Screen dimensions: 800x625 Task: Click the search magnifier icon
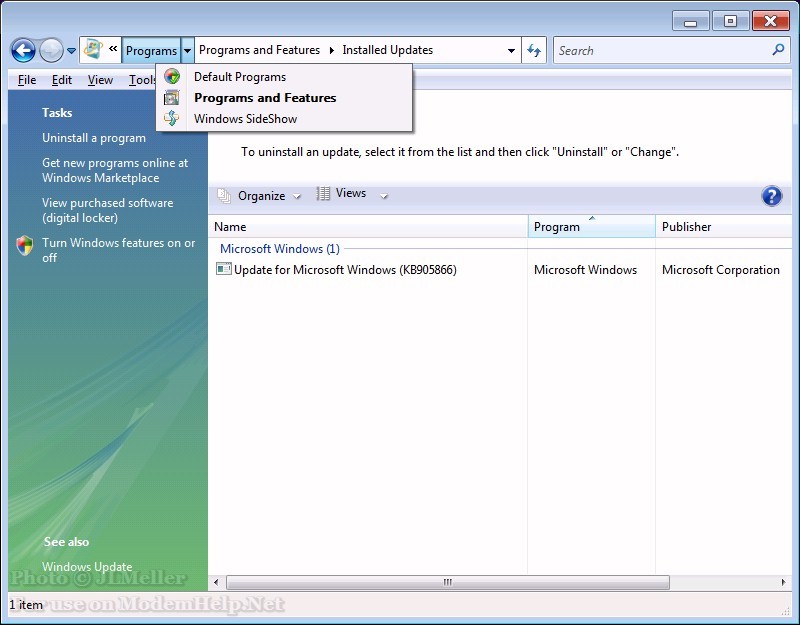click(x=778, y=50)
